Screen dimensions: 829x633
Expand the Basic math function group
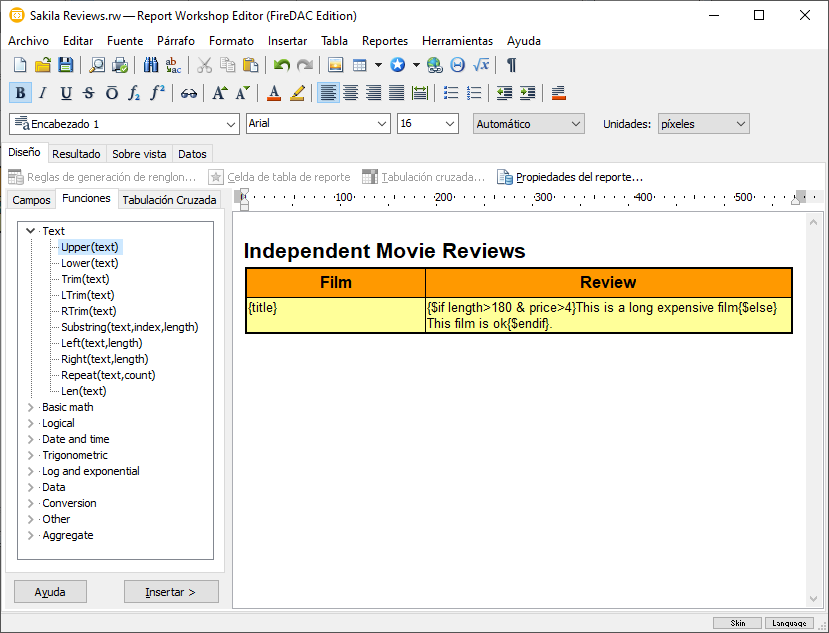click(x=31, y=407)
